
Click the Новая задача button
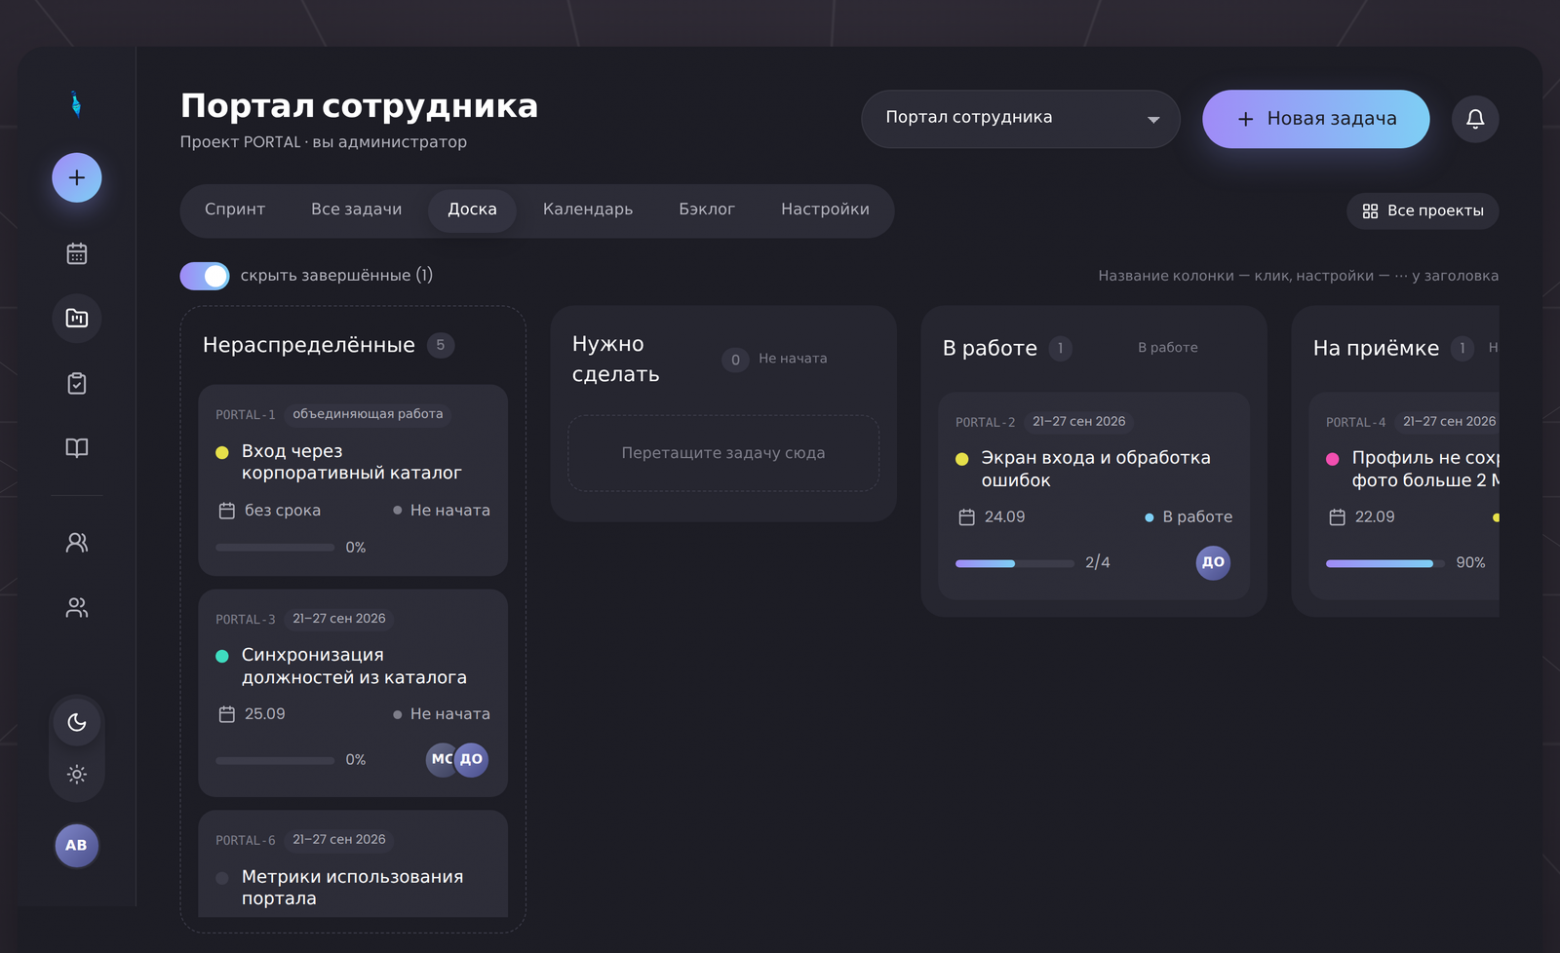click(1316, 119)
